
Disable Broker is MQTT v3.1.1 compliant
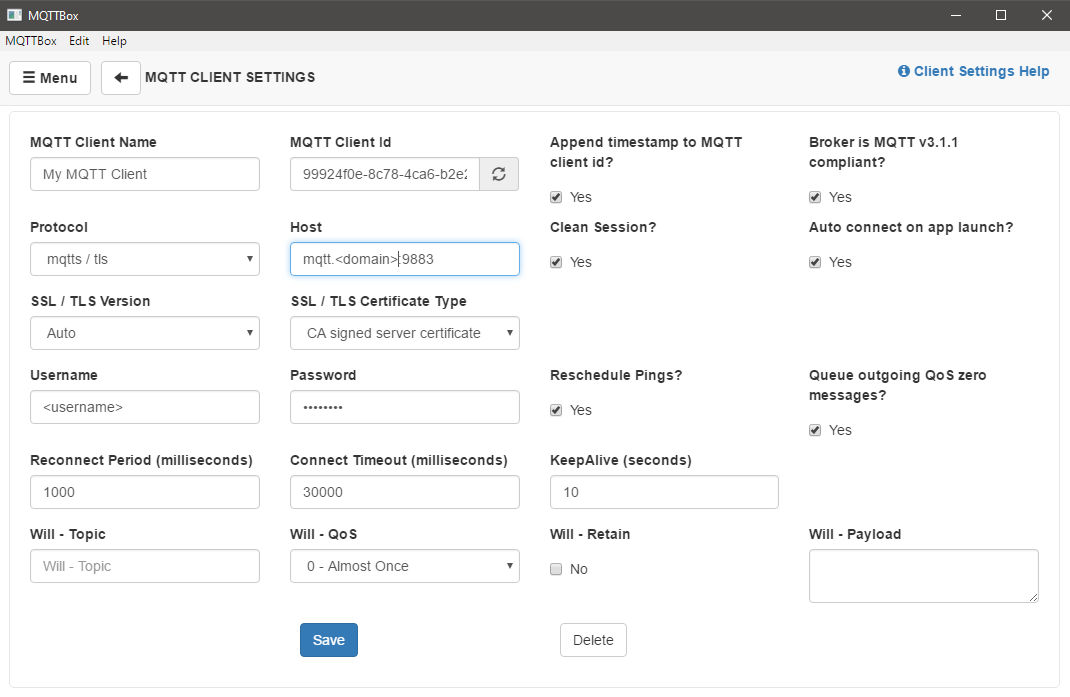815,197
